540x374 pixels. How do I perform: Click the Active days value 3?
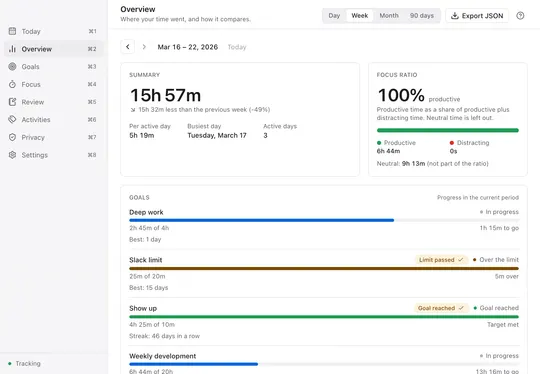[265, 135]
